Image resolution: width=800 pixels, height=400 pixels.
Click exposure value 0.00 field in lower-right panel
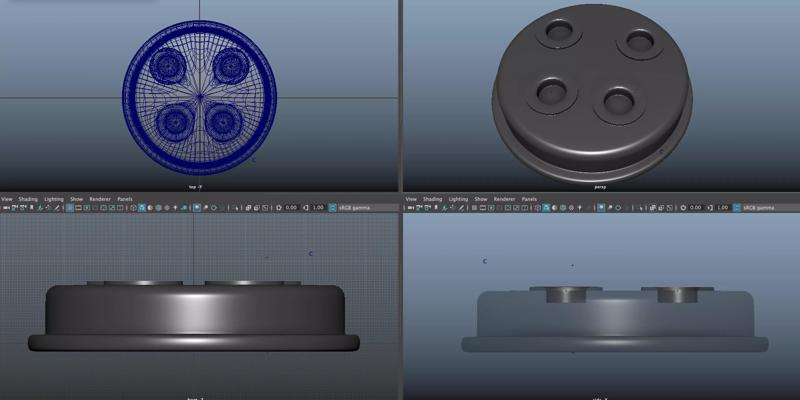695,208
